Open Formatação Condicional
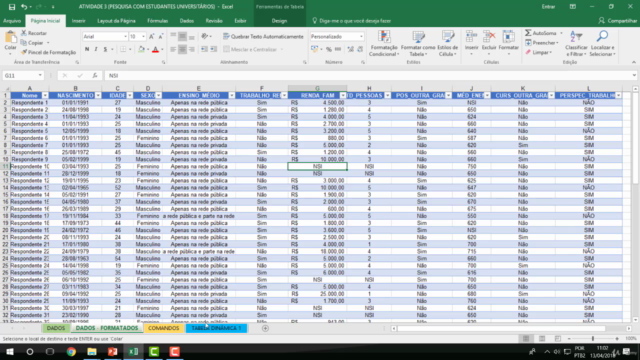Screen dimensions: 640x360 384,44
